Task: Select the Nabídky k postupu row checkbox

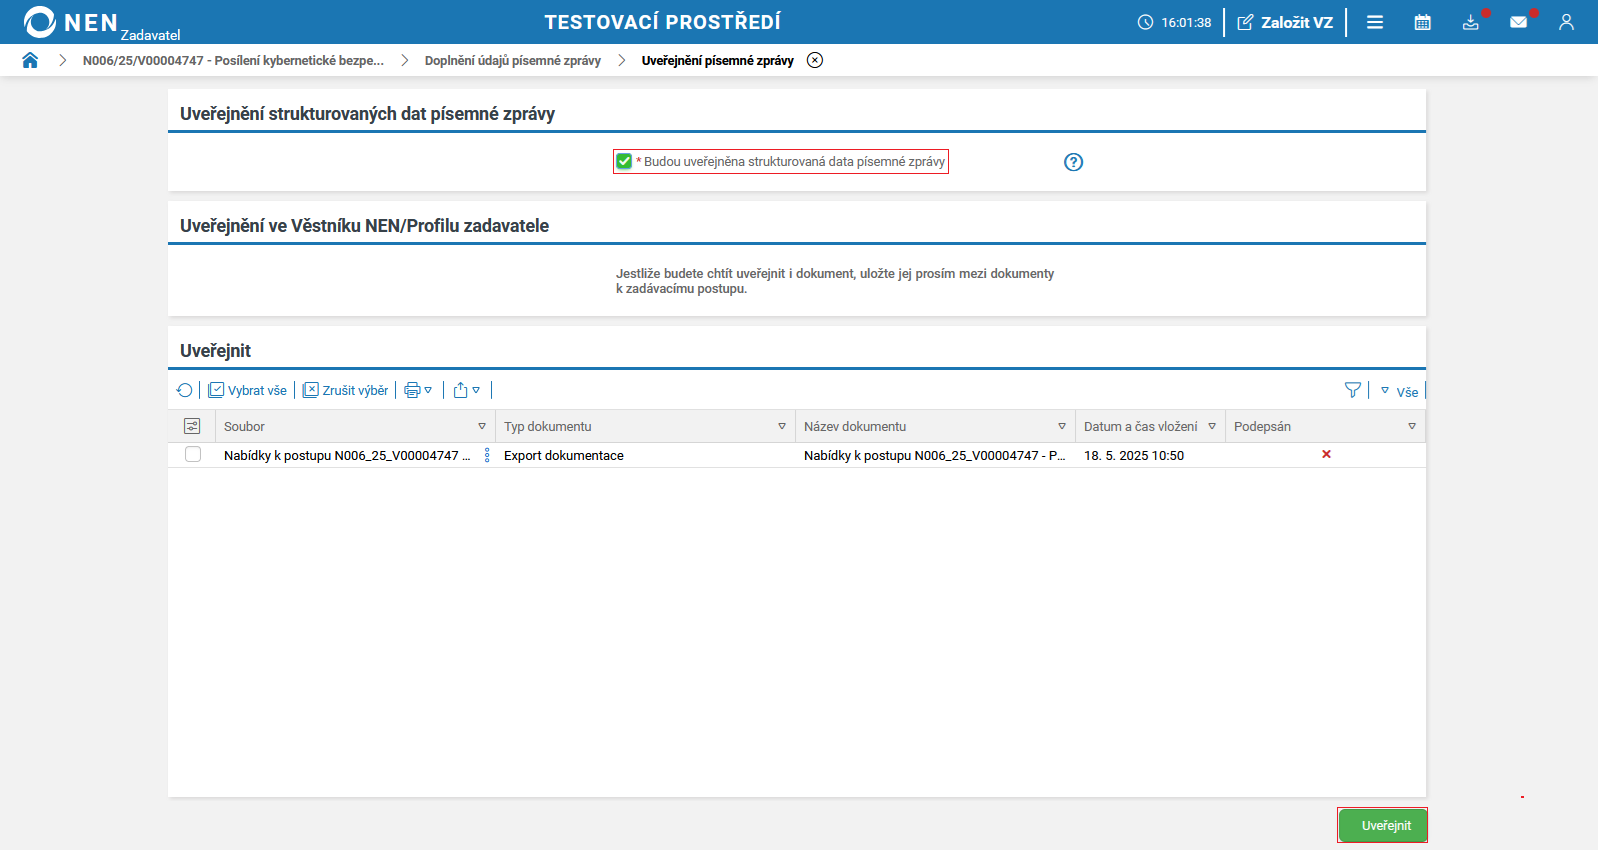Action: (x=193, y=455)
